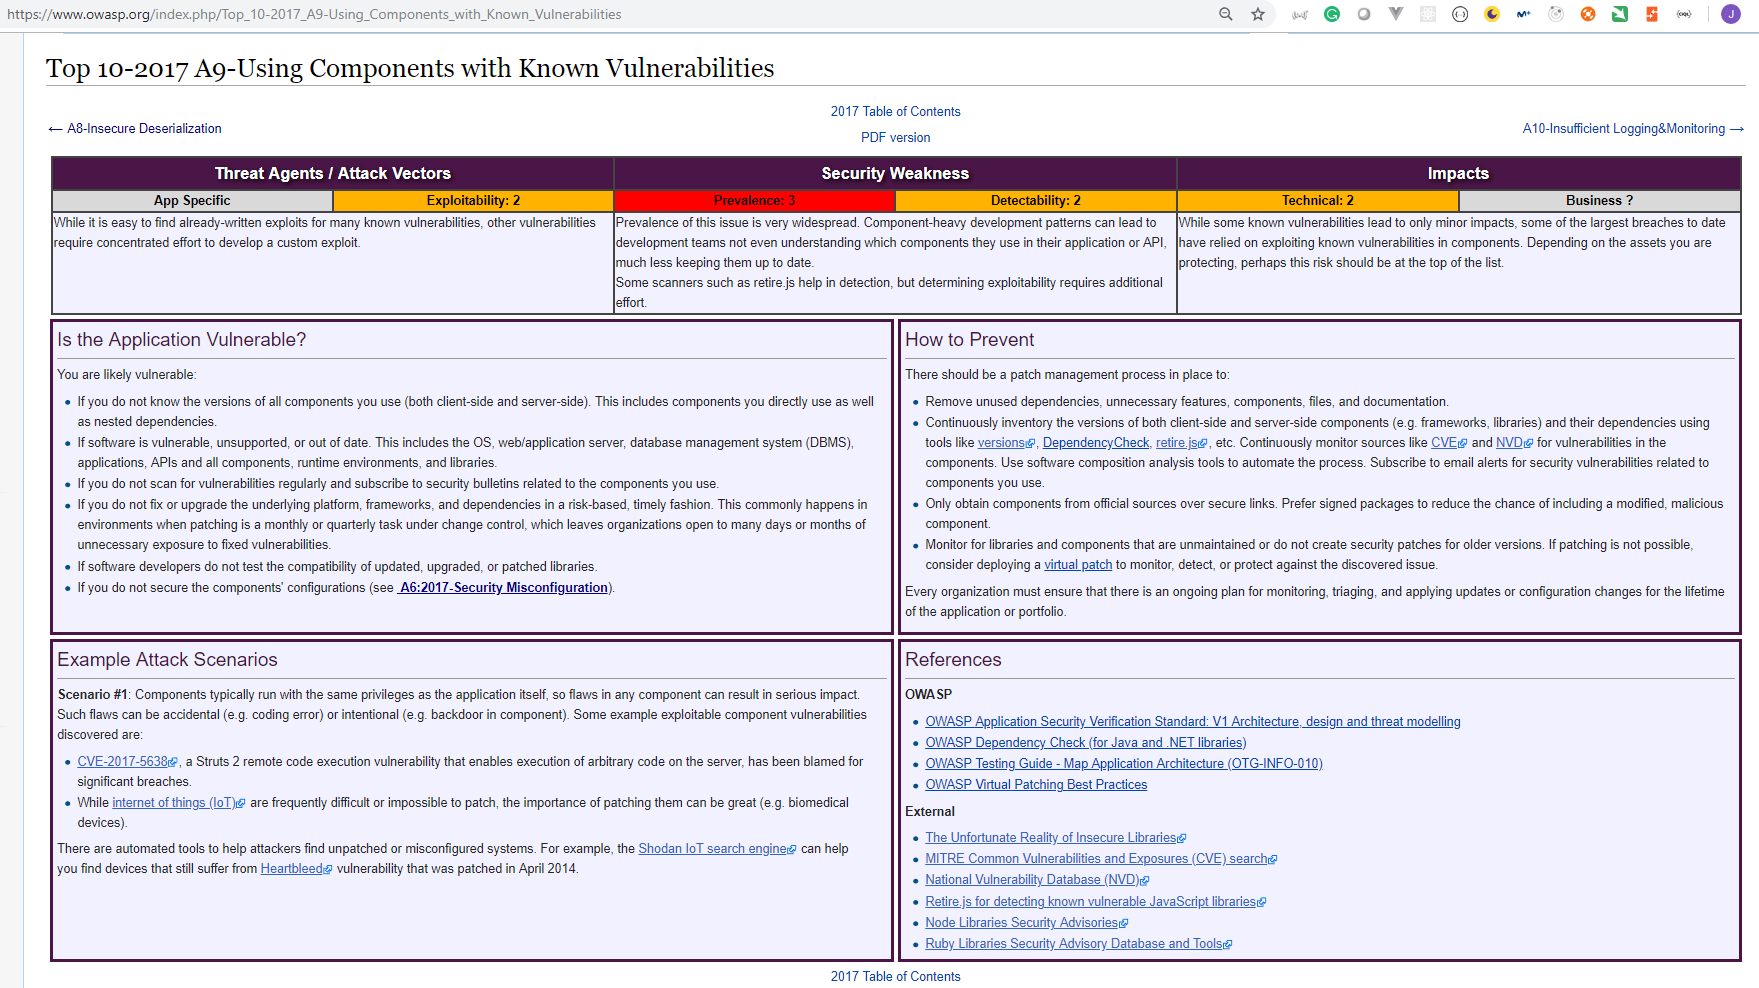Click the Threat Agents / Attack Vectors header
This screenshot has width=1759, height=988.
click(x=333, y=173)
